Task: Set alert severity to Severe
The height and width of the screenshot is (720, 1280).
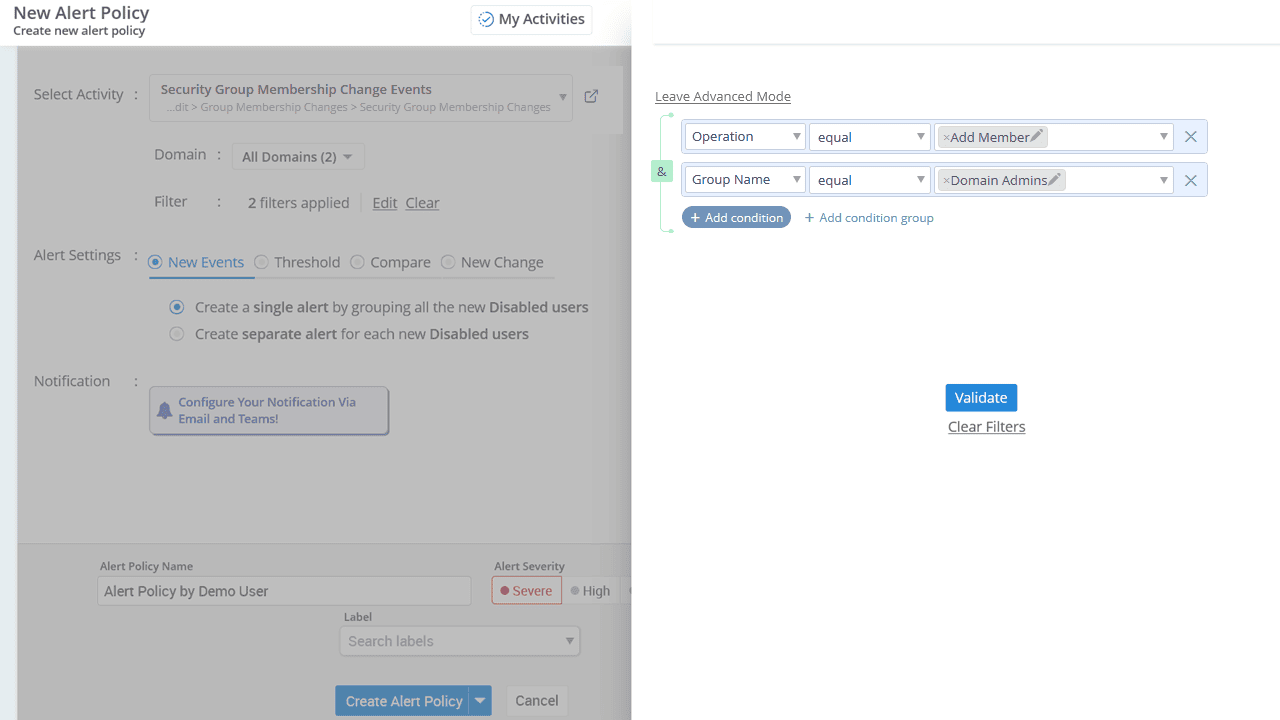Action: point(526,590)
